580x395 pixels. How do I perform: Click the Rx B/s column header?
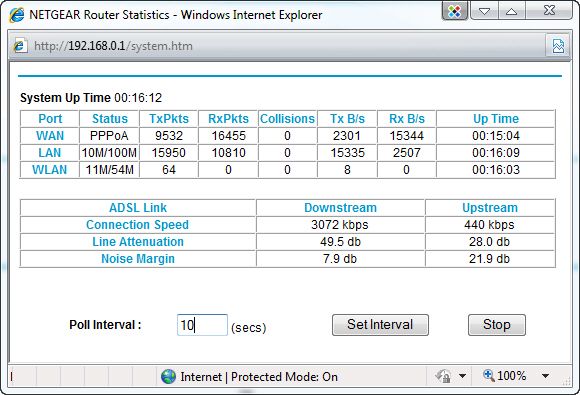(407, 119)
